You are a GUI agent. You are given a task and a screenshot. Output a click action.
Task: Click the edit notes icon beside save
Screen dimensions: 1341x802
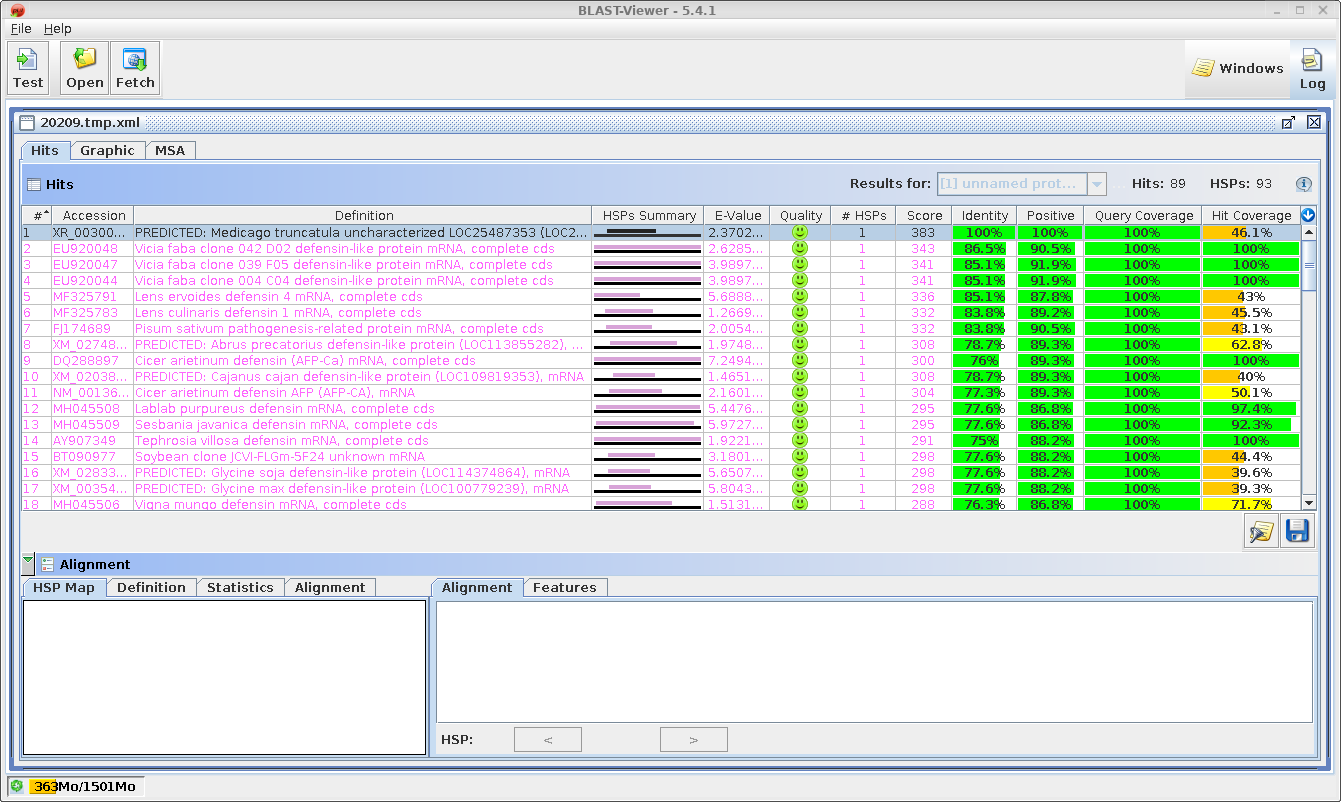1261,531
